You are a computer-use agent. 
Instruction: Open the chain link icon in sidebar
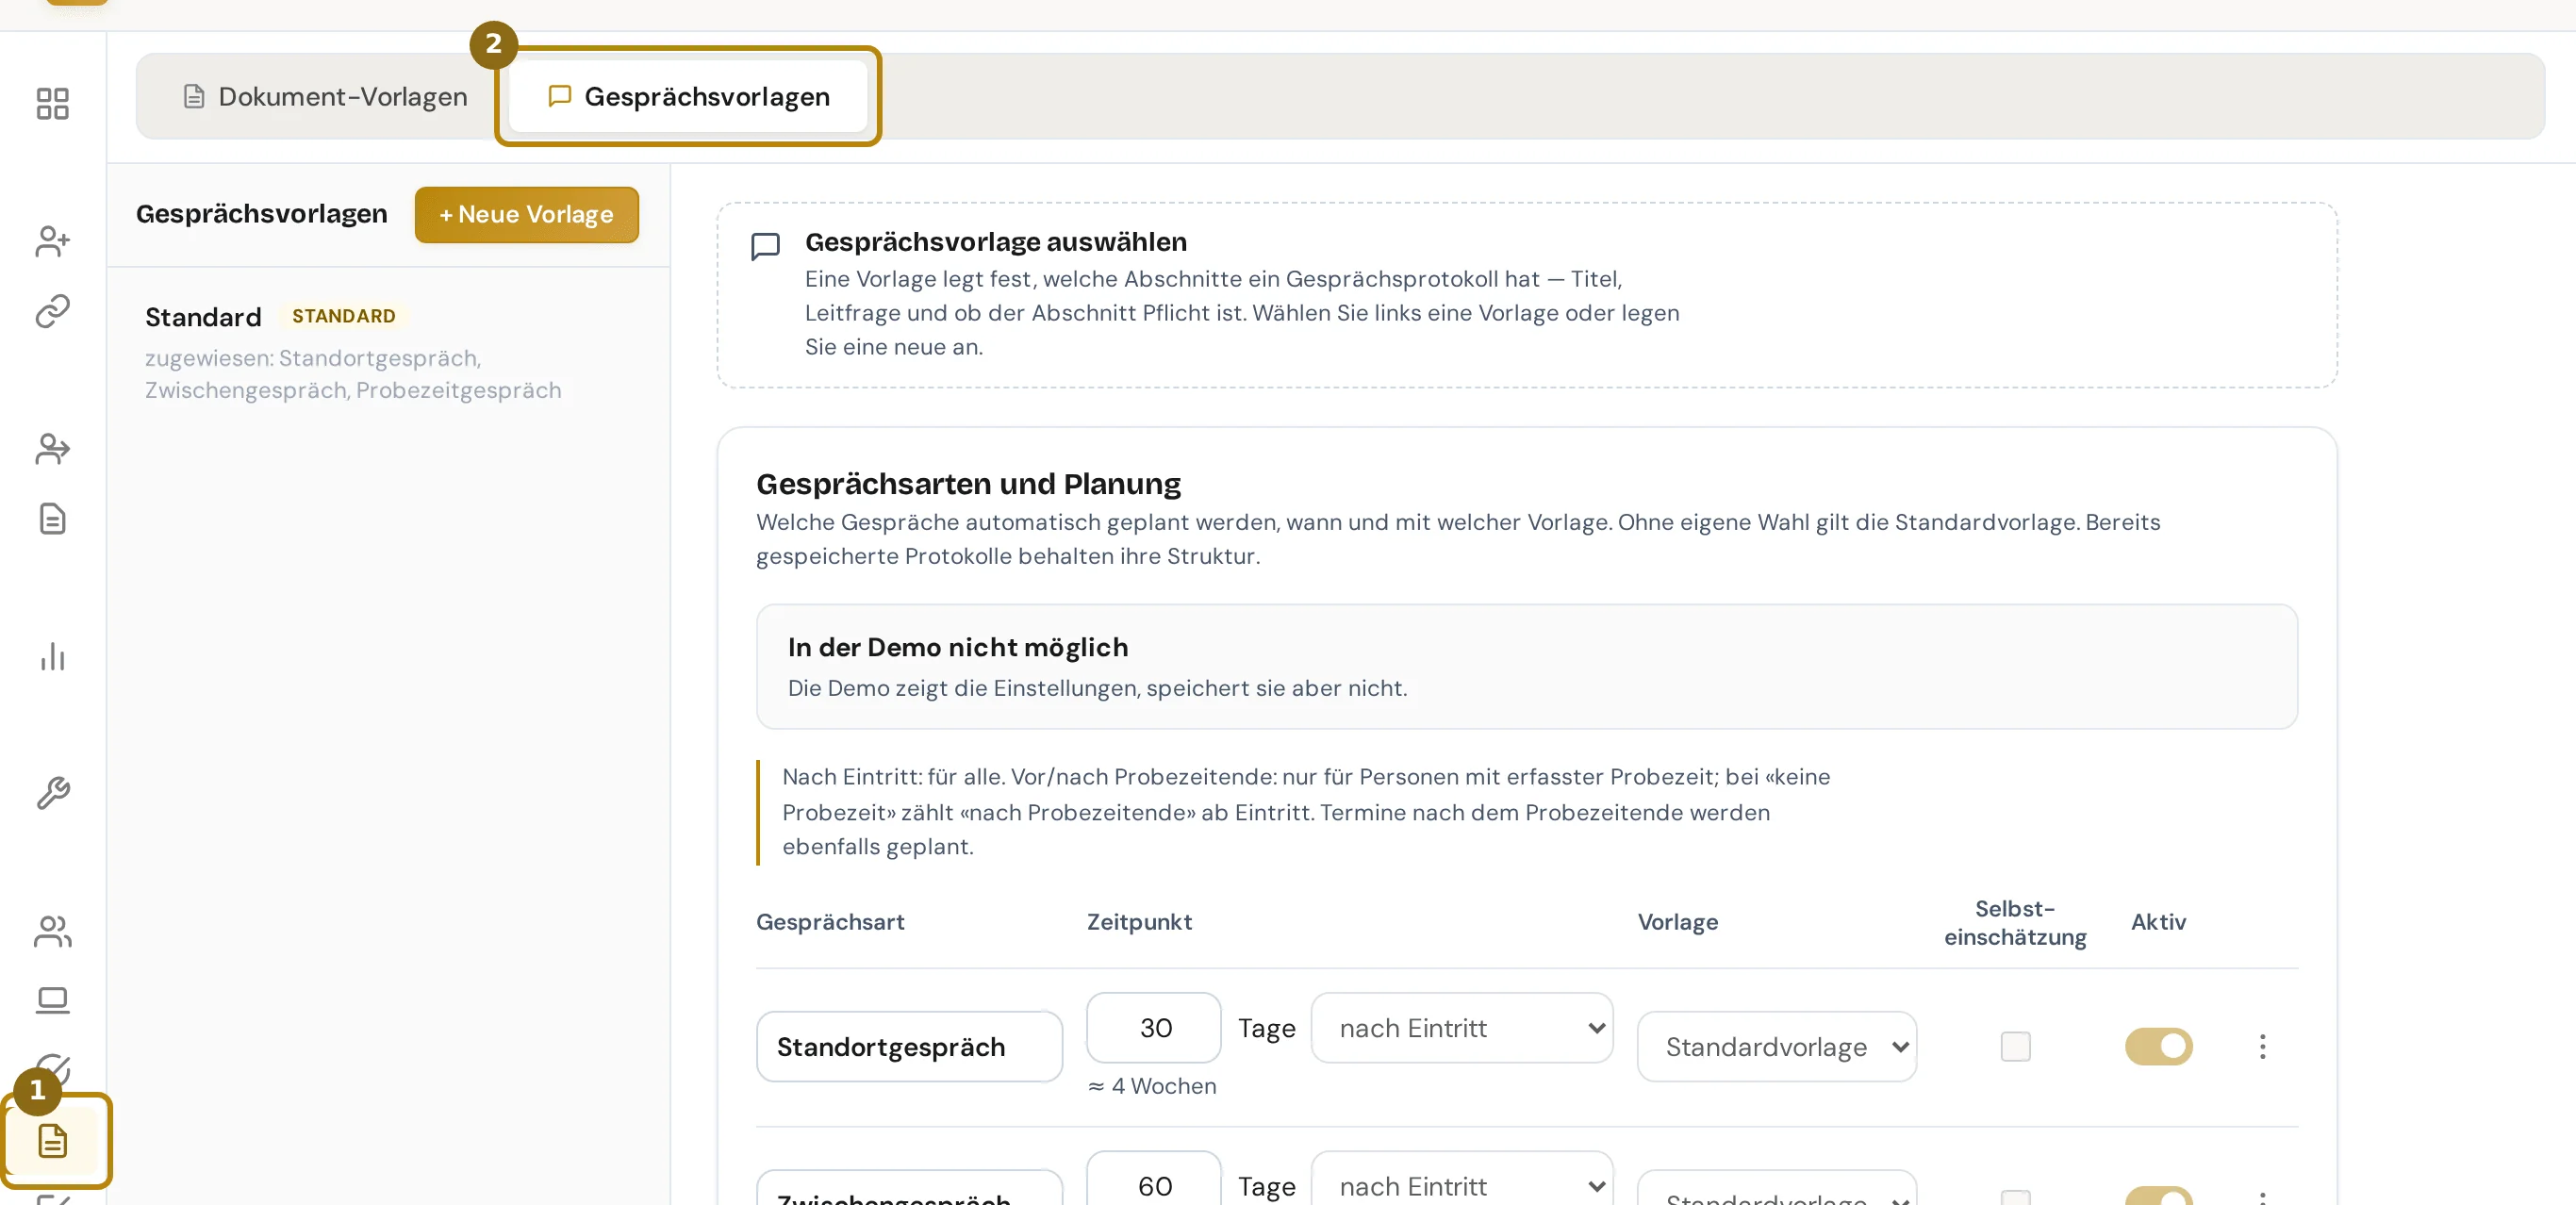[x=52, y=311]
